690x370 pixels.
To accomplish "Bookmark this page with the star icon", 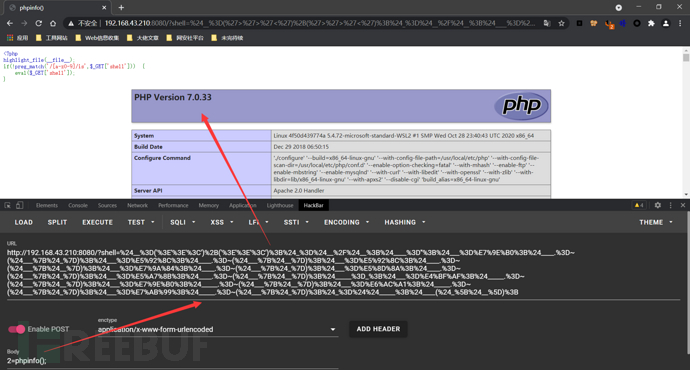I will tap(562, 23).
